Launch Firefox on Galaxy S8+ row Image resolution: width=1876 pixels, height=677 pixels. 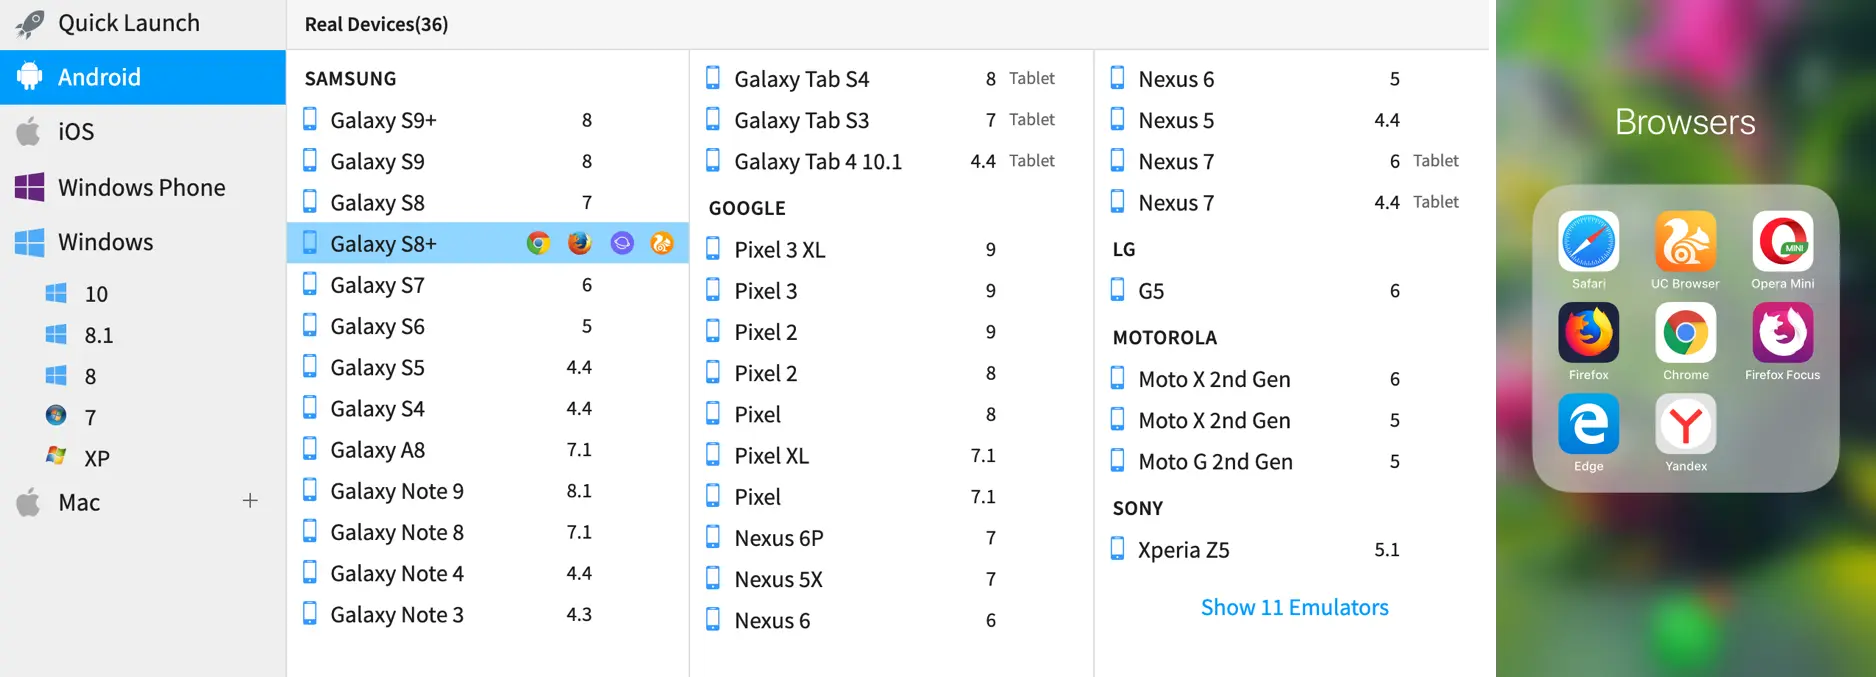[579, 243]
